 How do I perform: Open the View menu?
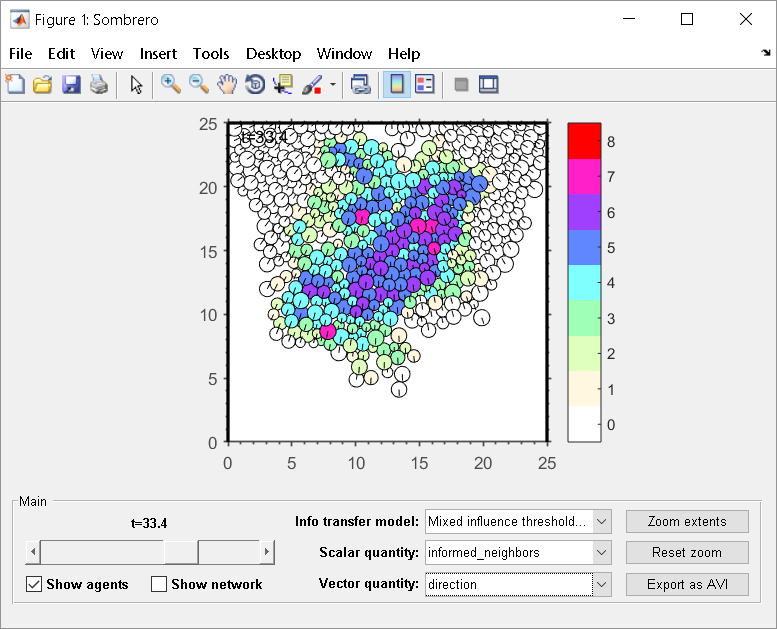tap(107, 54)
